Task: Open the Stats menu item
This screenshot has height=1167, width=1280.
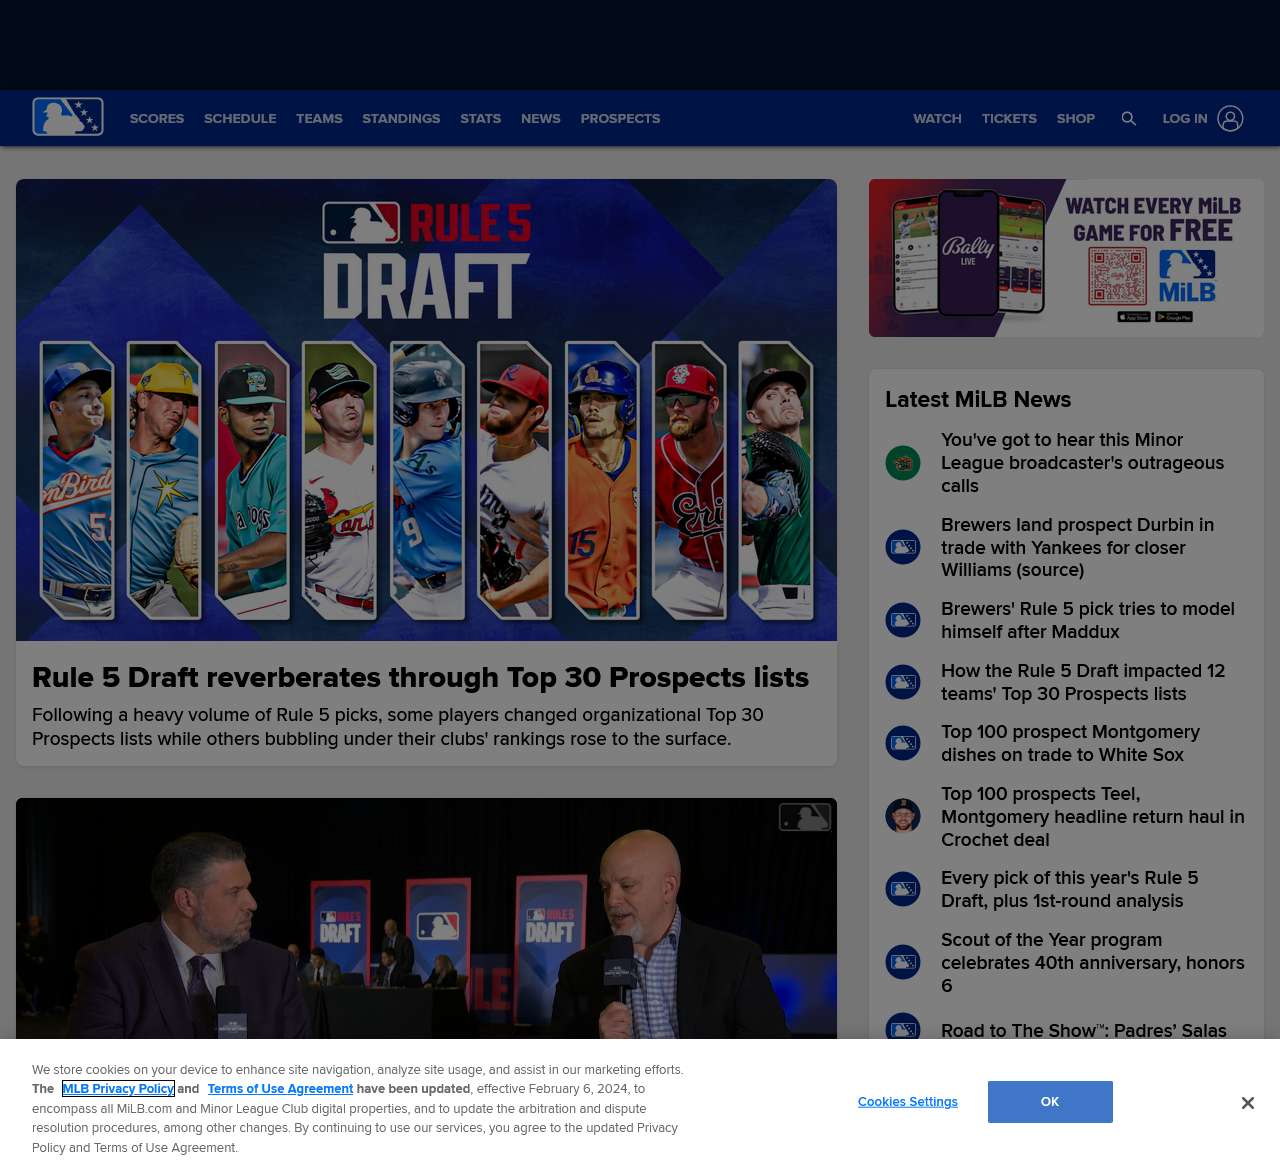Action: tap(480, 118)
